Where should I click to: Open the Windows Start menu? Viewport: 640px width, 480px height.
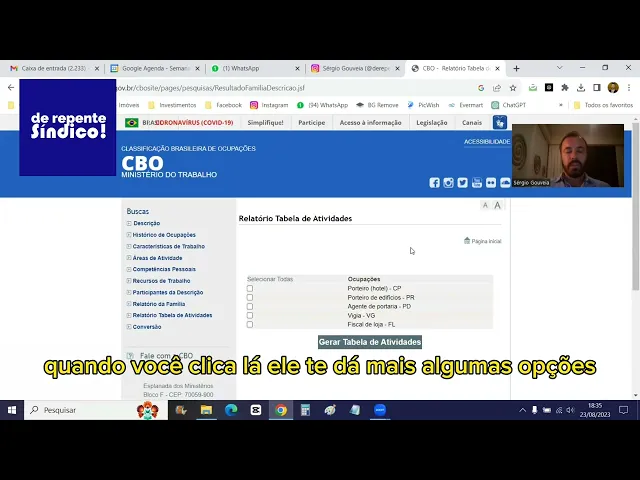pos(12,410)
